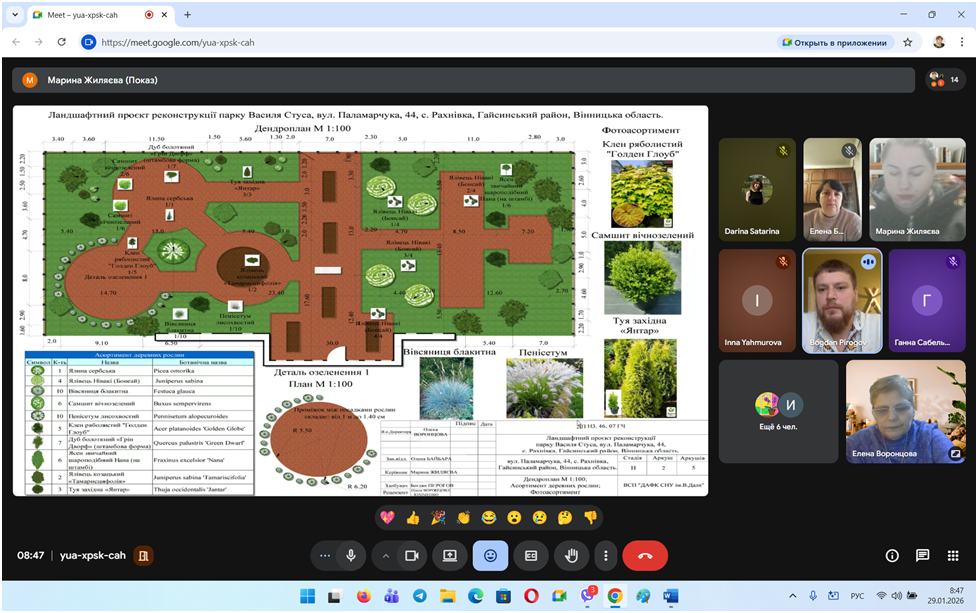978x613 pixels.
Task: Toggle the camera on or off
Action: pyautogui.click(x=411, y=555)
